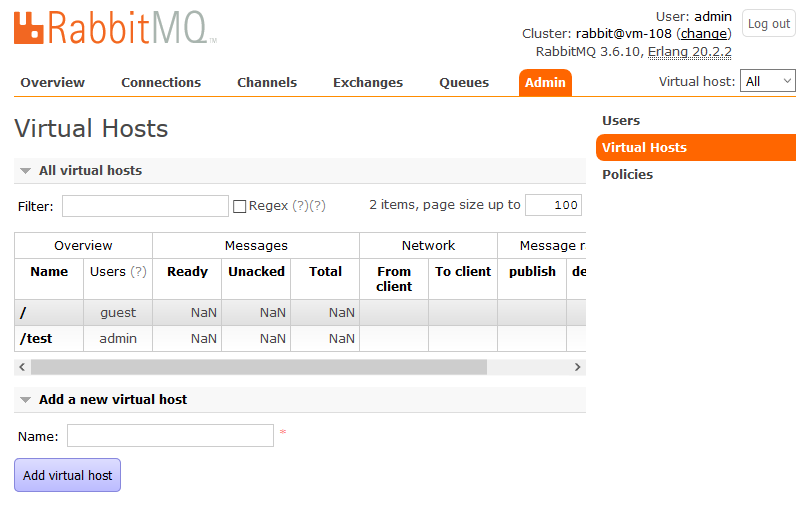
Task: Click the Log out button
Action: point(768,24)
